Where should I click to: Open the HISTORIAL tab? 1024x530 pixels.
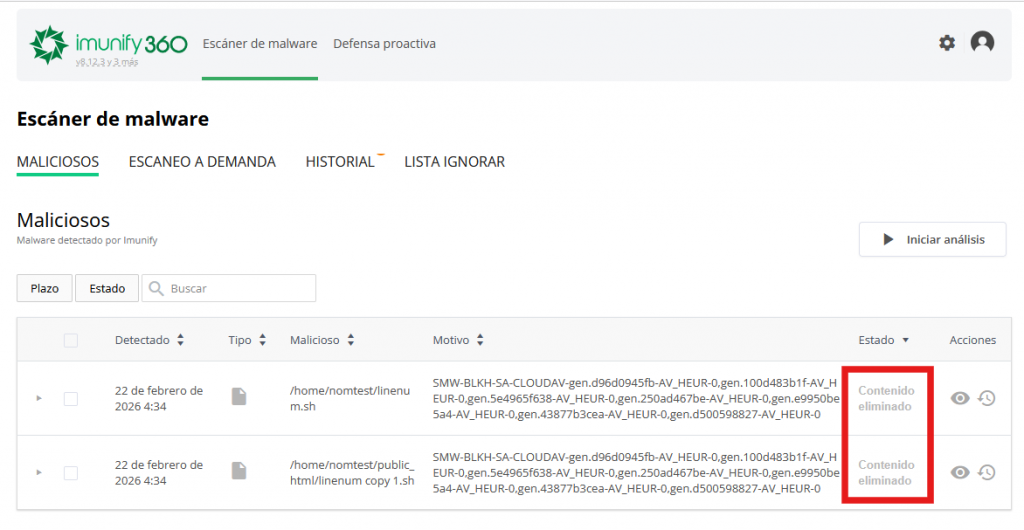(340, 162)
